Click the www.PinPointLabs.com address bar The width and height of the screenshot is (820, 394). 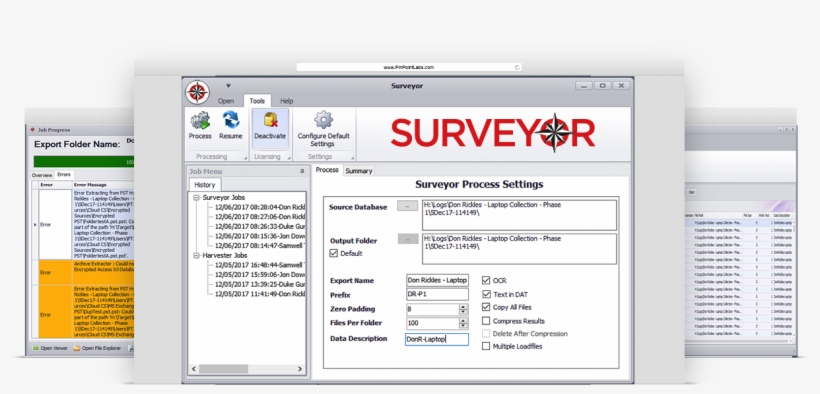(x=409, y=67)
